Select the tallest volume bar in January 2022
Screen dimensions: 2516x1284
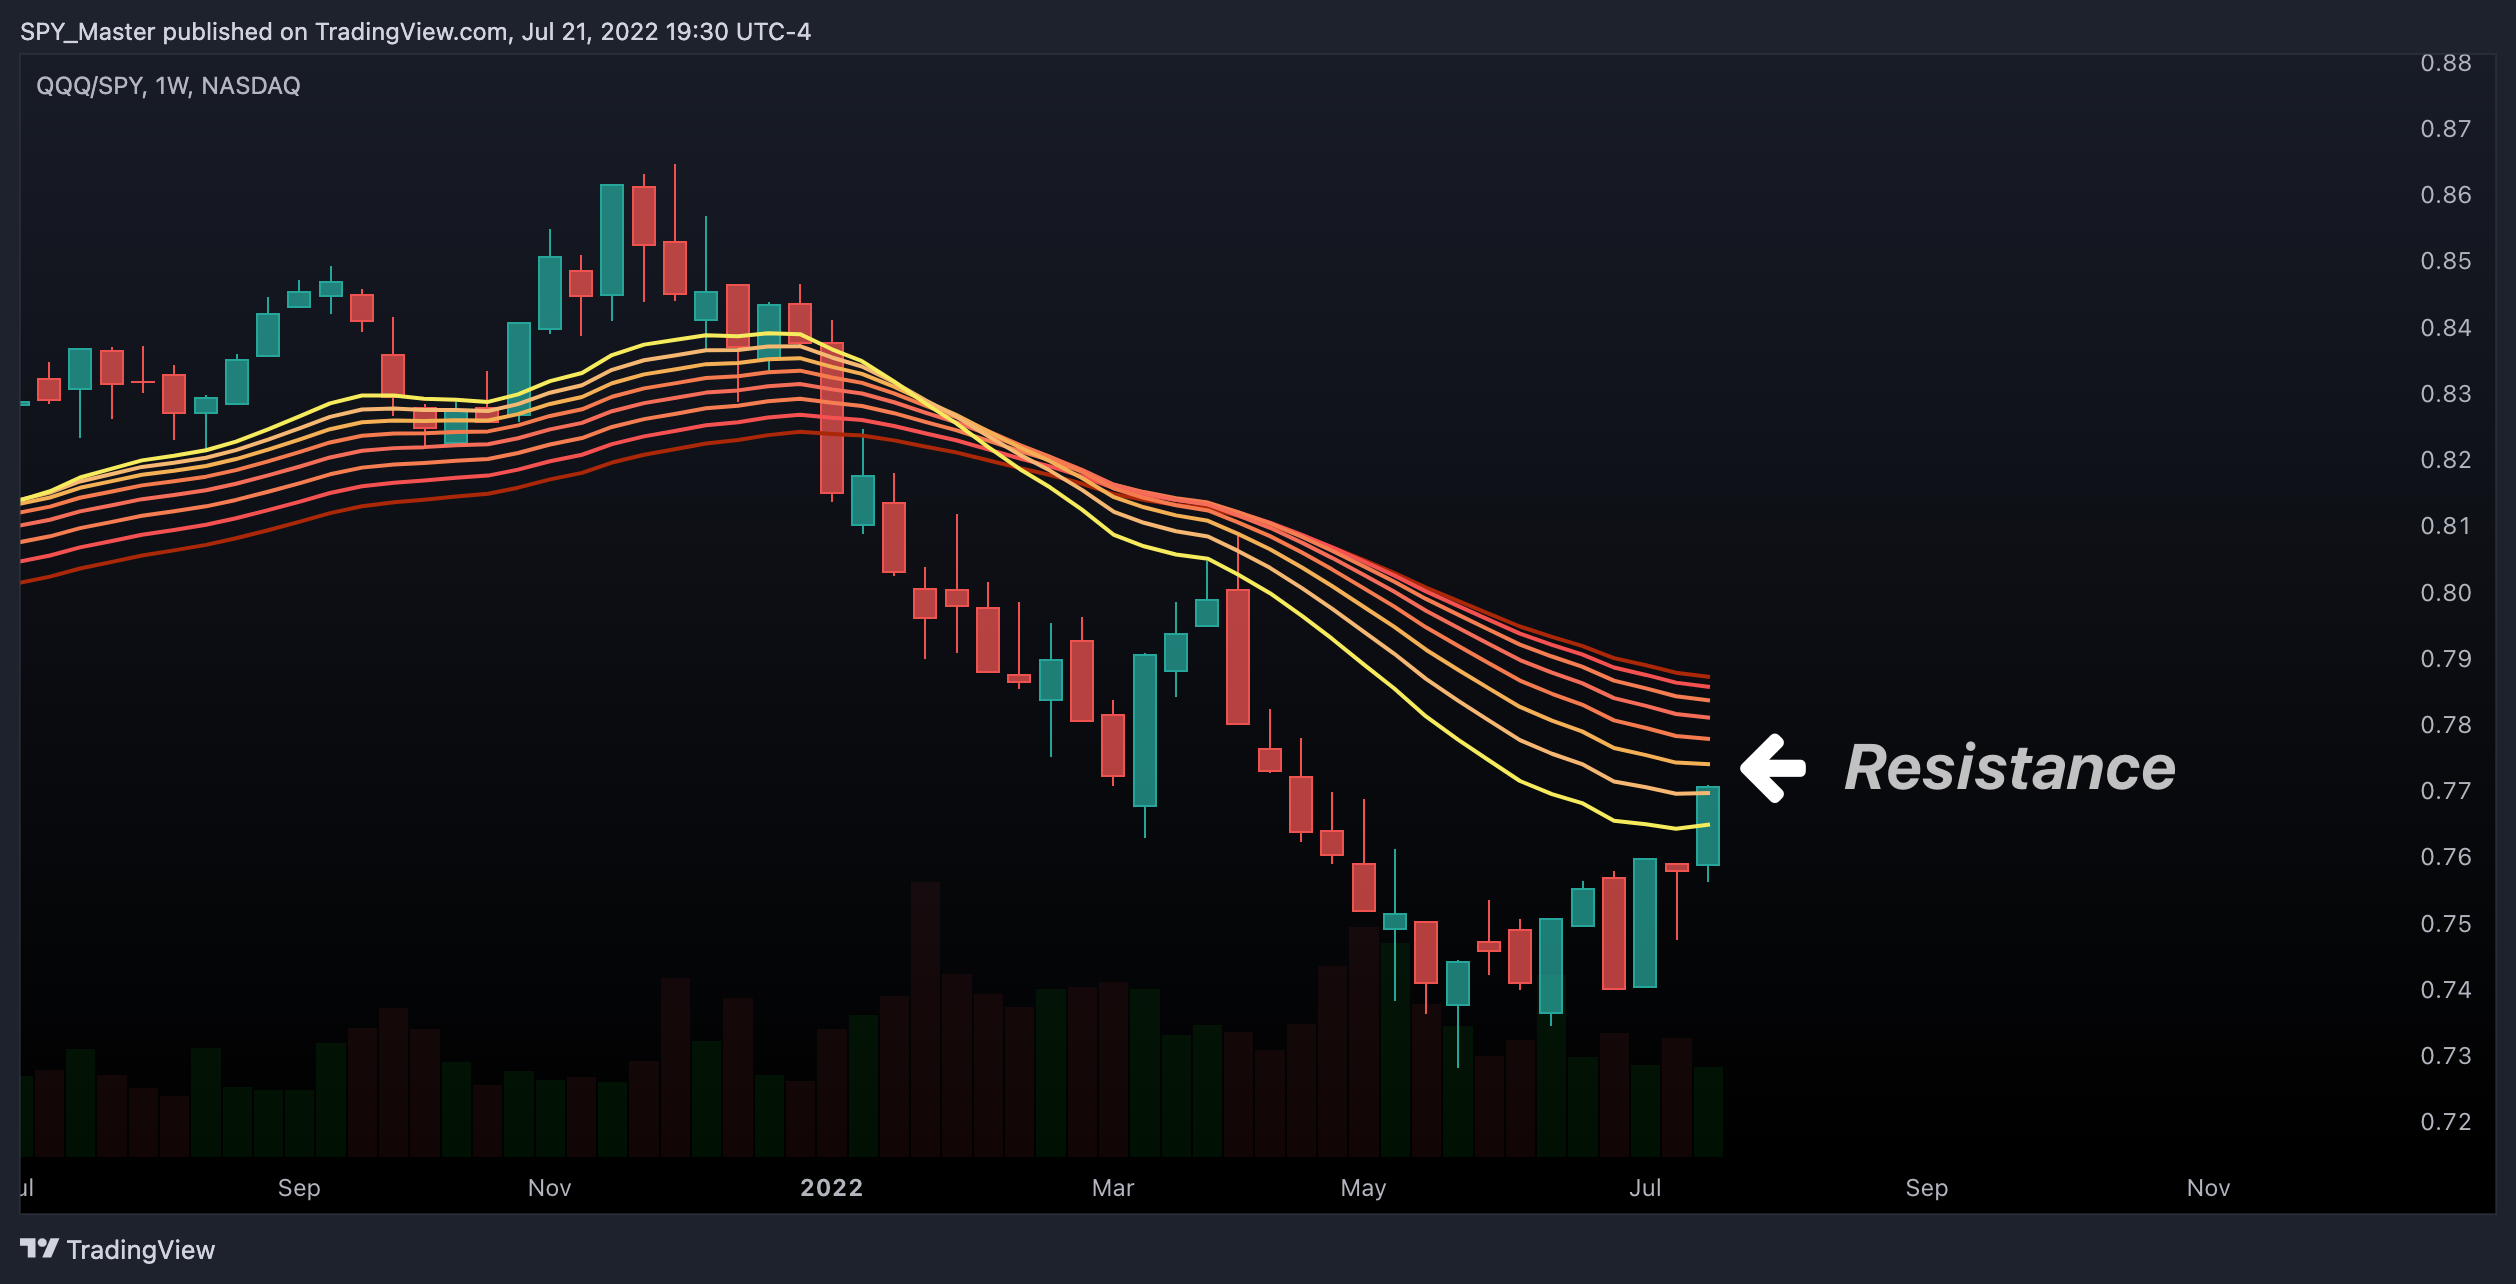[x=925, y=1019]
